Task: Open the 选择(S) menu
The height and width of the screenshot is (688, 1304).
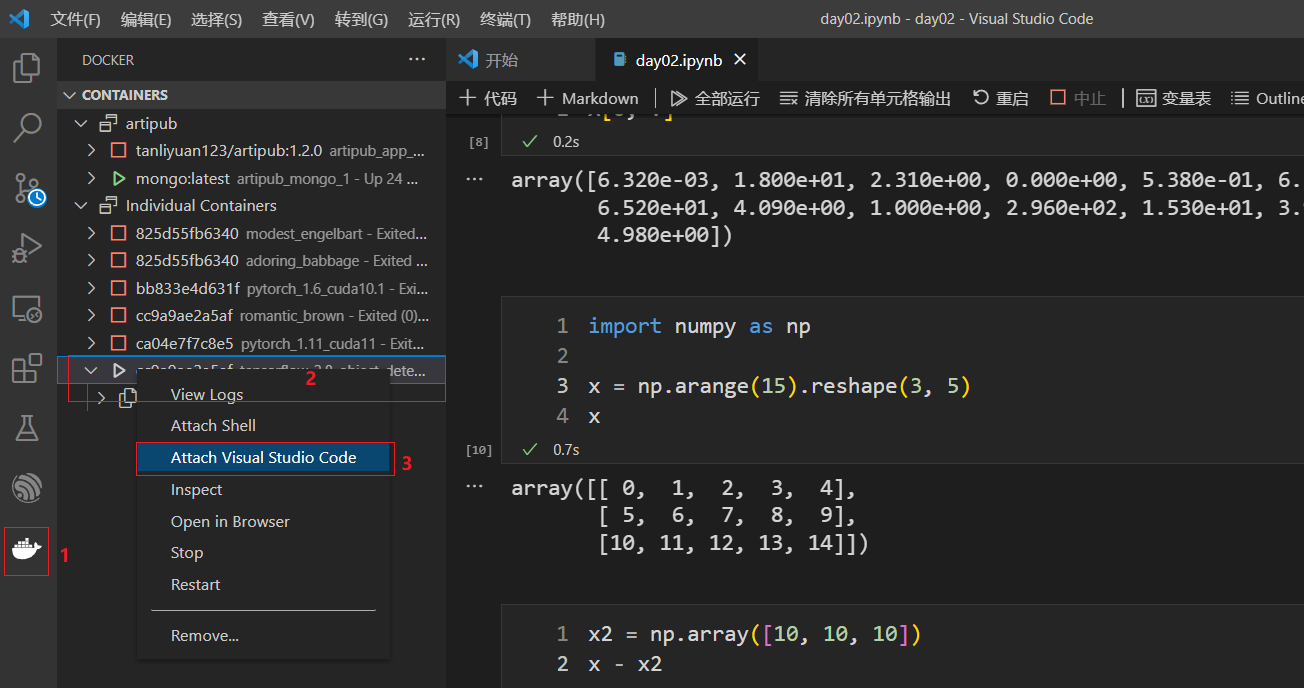Action: [x=216, y=19]
